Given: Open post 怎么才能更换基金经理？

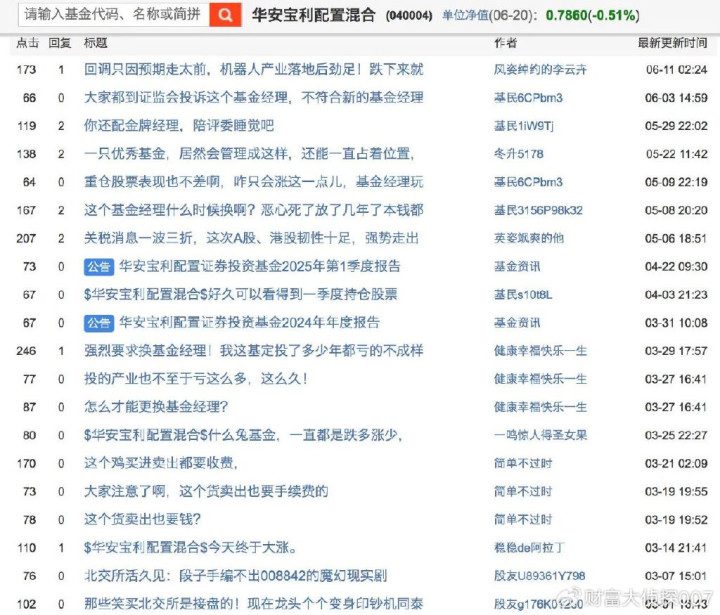Looking at the screenshot, I should (156, 406).
